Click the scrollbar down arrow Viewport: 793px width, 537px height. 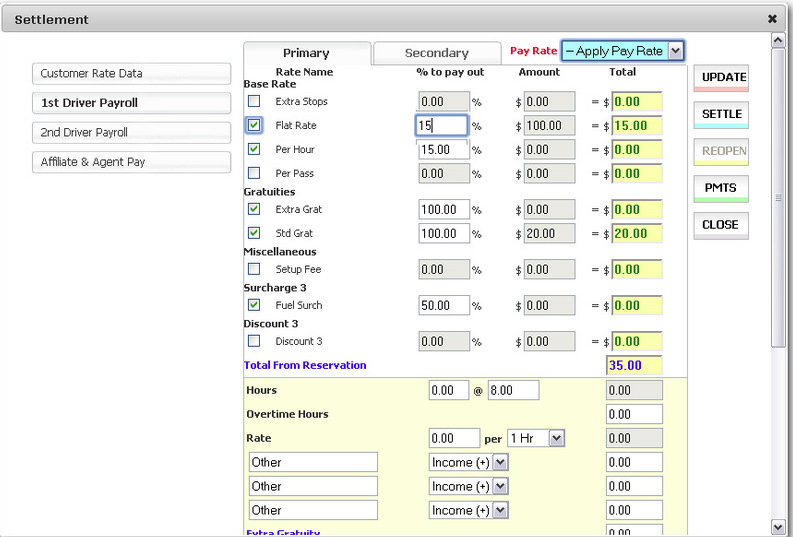tap(779, 526)
